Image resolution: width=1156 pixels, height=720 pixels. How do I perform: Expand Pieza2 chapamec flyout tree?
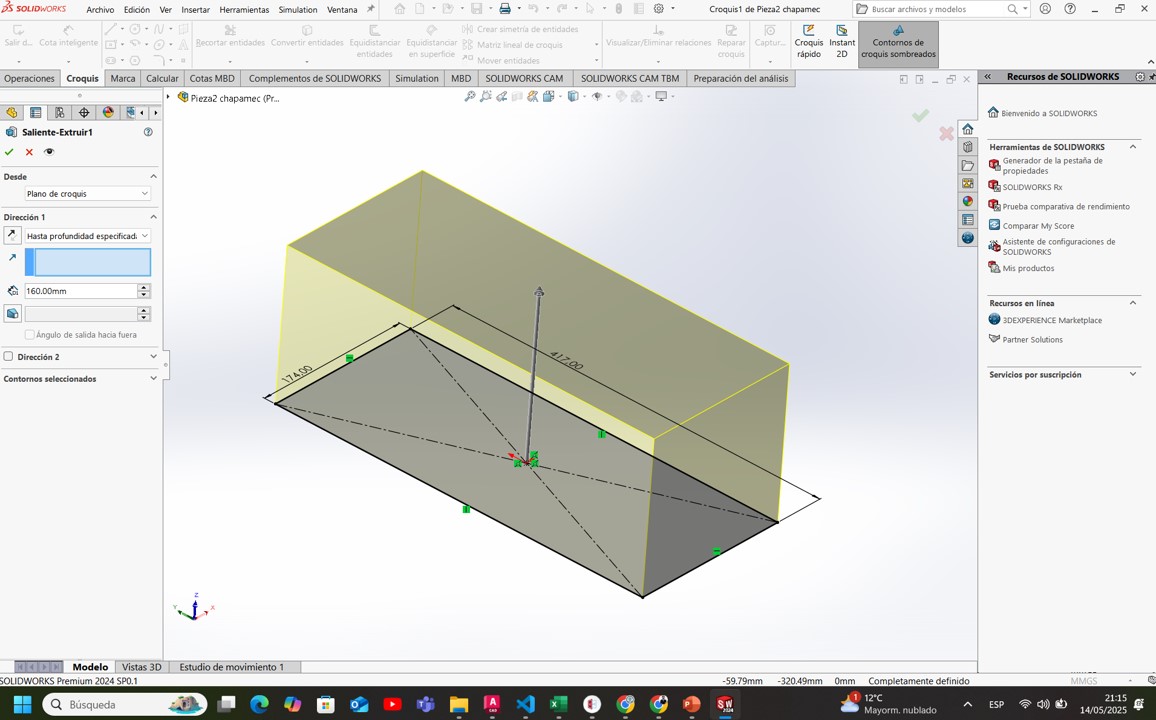(169, 97)
